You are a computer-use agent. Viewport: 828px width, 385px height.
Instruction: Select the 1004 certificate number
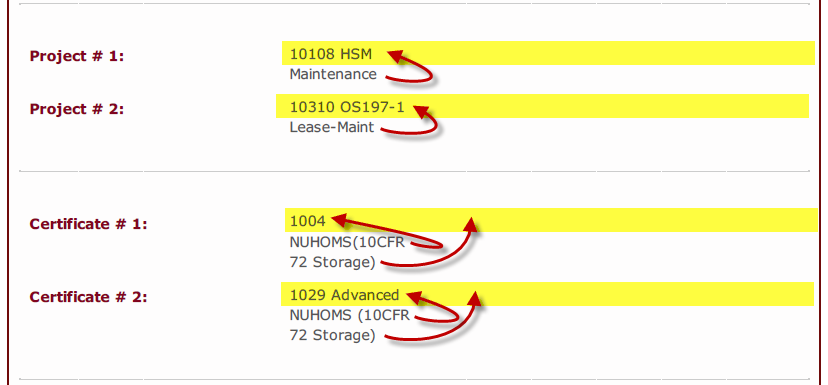click(x=307, y=221)
